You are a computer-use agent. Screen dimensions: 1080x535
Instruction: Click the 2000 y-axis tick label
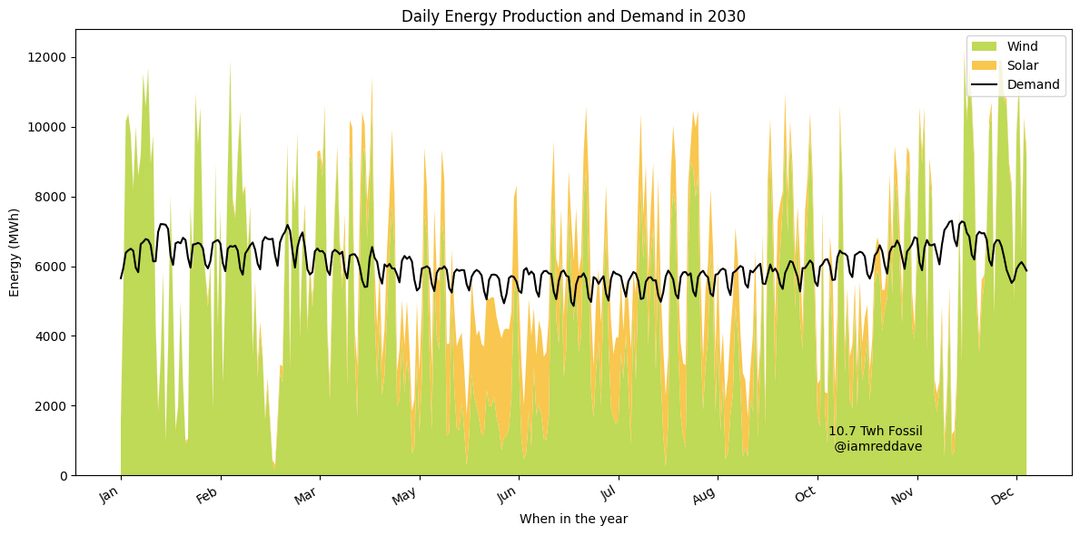[x=50, y=406]
